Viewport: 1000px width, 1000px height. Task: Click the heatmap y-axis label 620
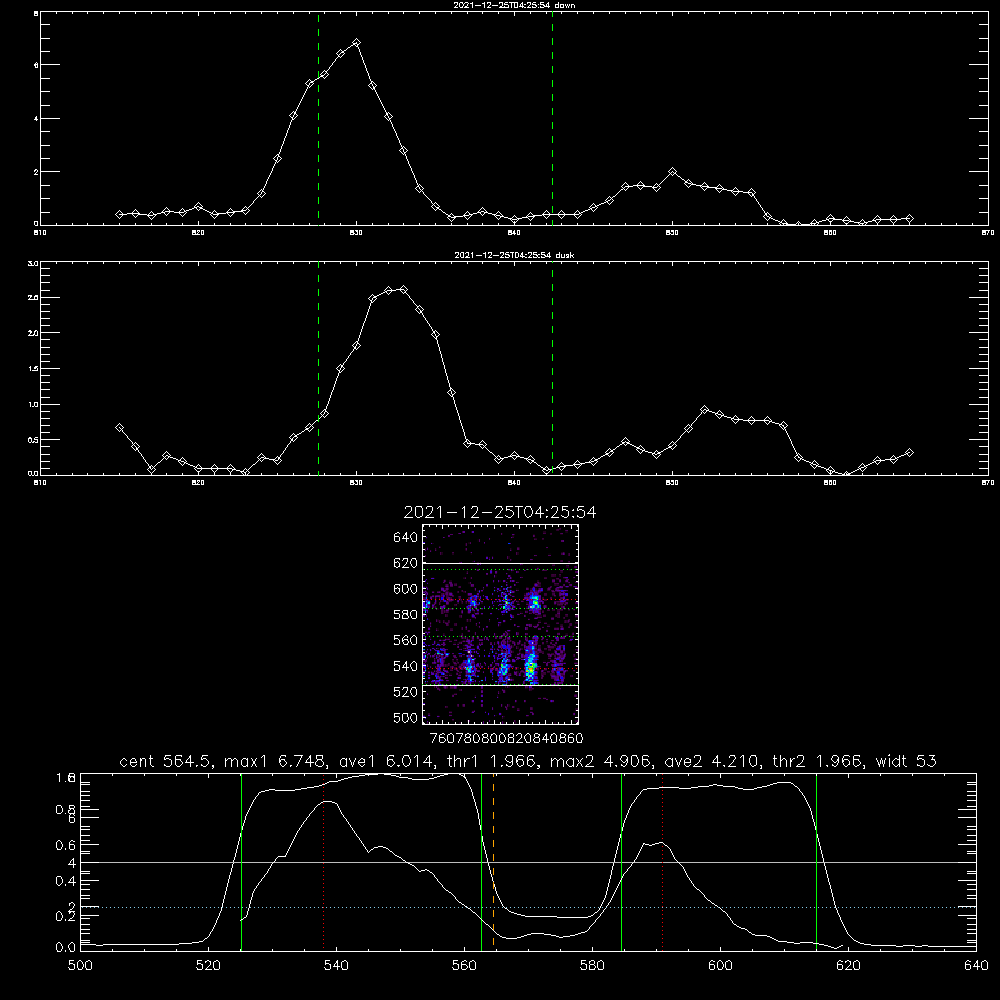pyautogui.click(x=405, y=563)
